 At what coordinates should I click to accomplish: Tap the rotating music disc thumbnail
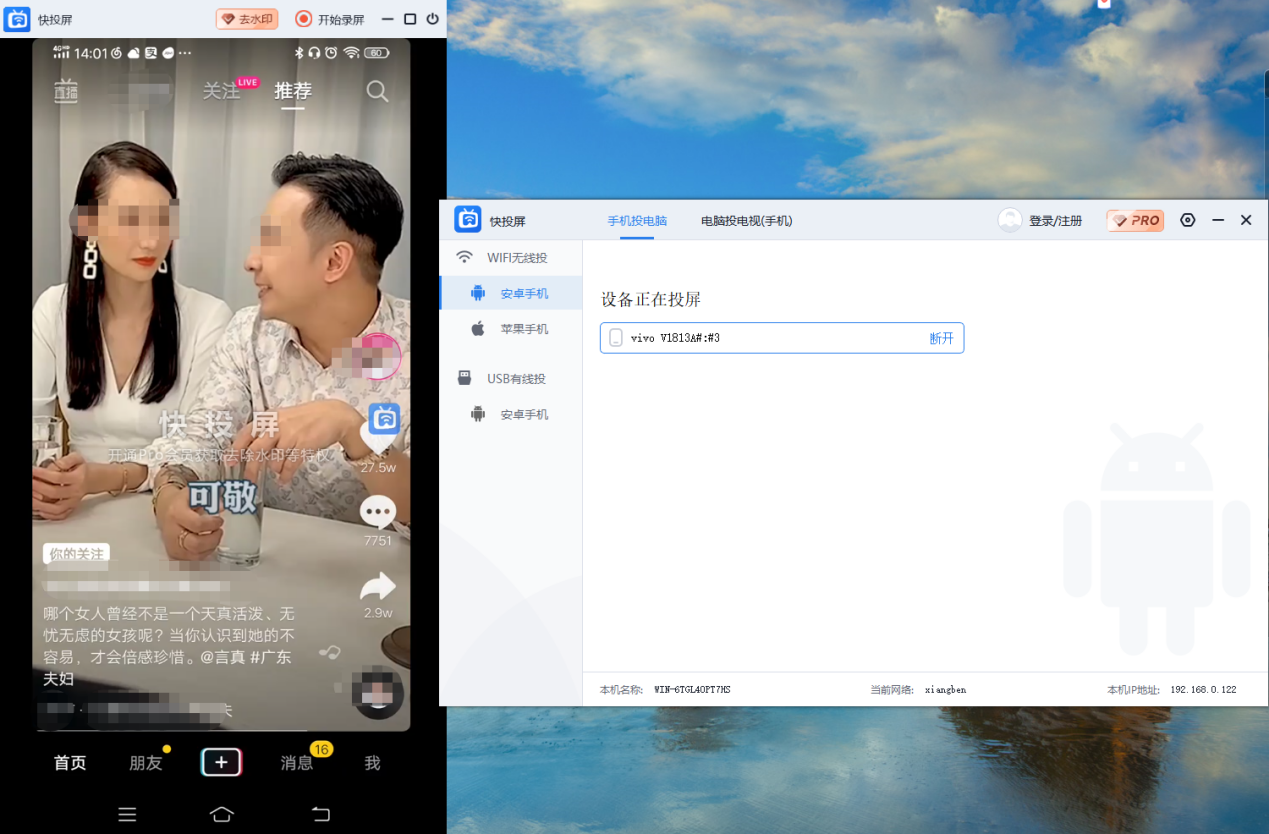point(378,692)
